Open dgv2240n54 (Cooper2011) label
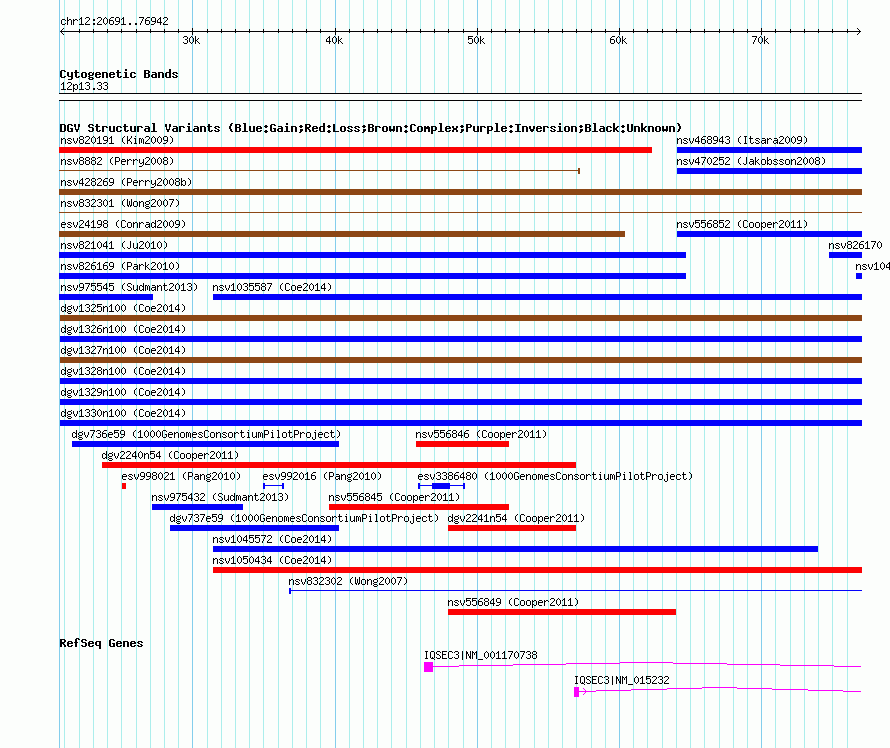This screenshot has height=748, width=890. [170, 455]
